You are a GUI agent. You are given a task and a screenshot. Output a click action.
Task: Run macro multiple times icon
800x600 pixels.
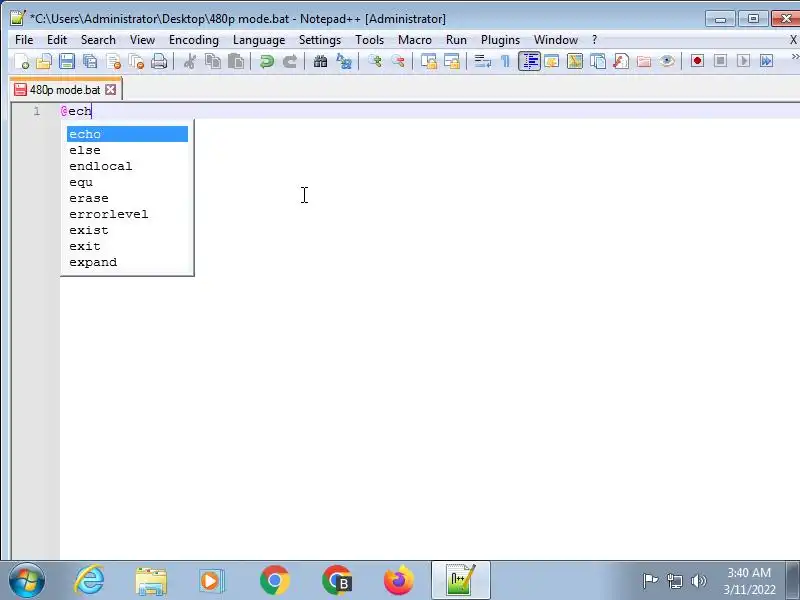tap(766, 61)
